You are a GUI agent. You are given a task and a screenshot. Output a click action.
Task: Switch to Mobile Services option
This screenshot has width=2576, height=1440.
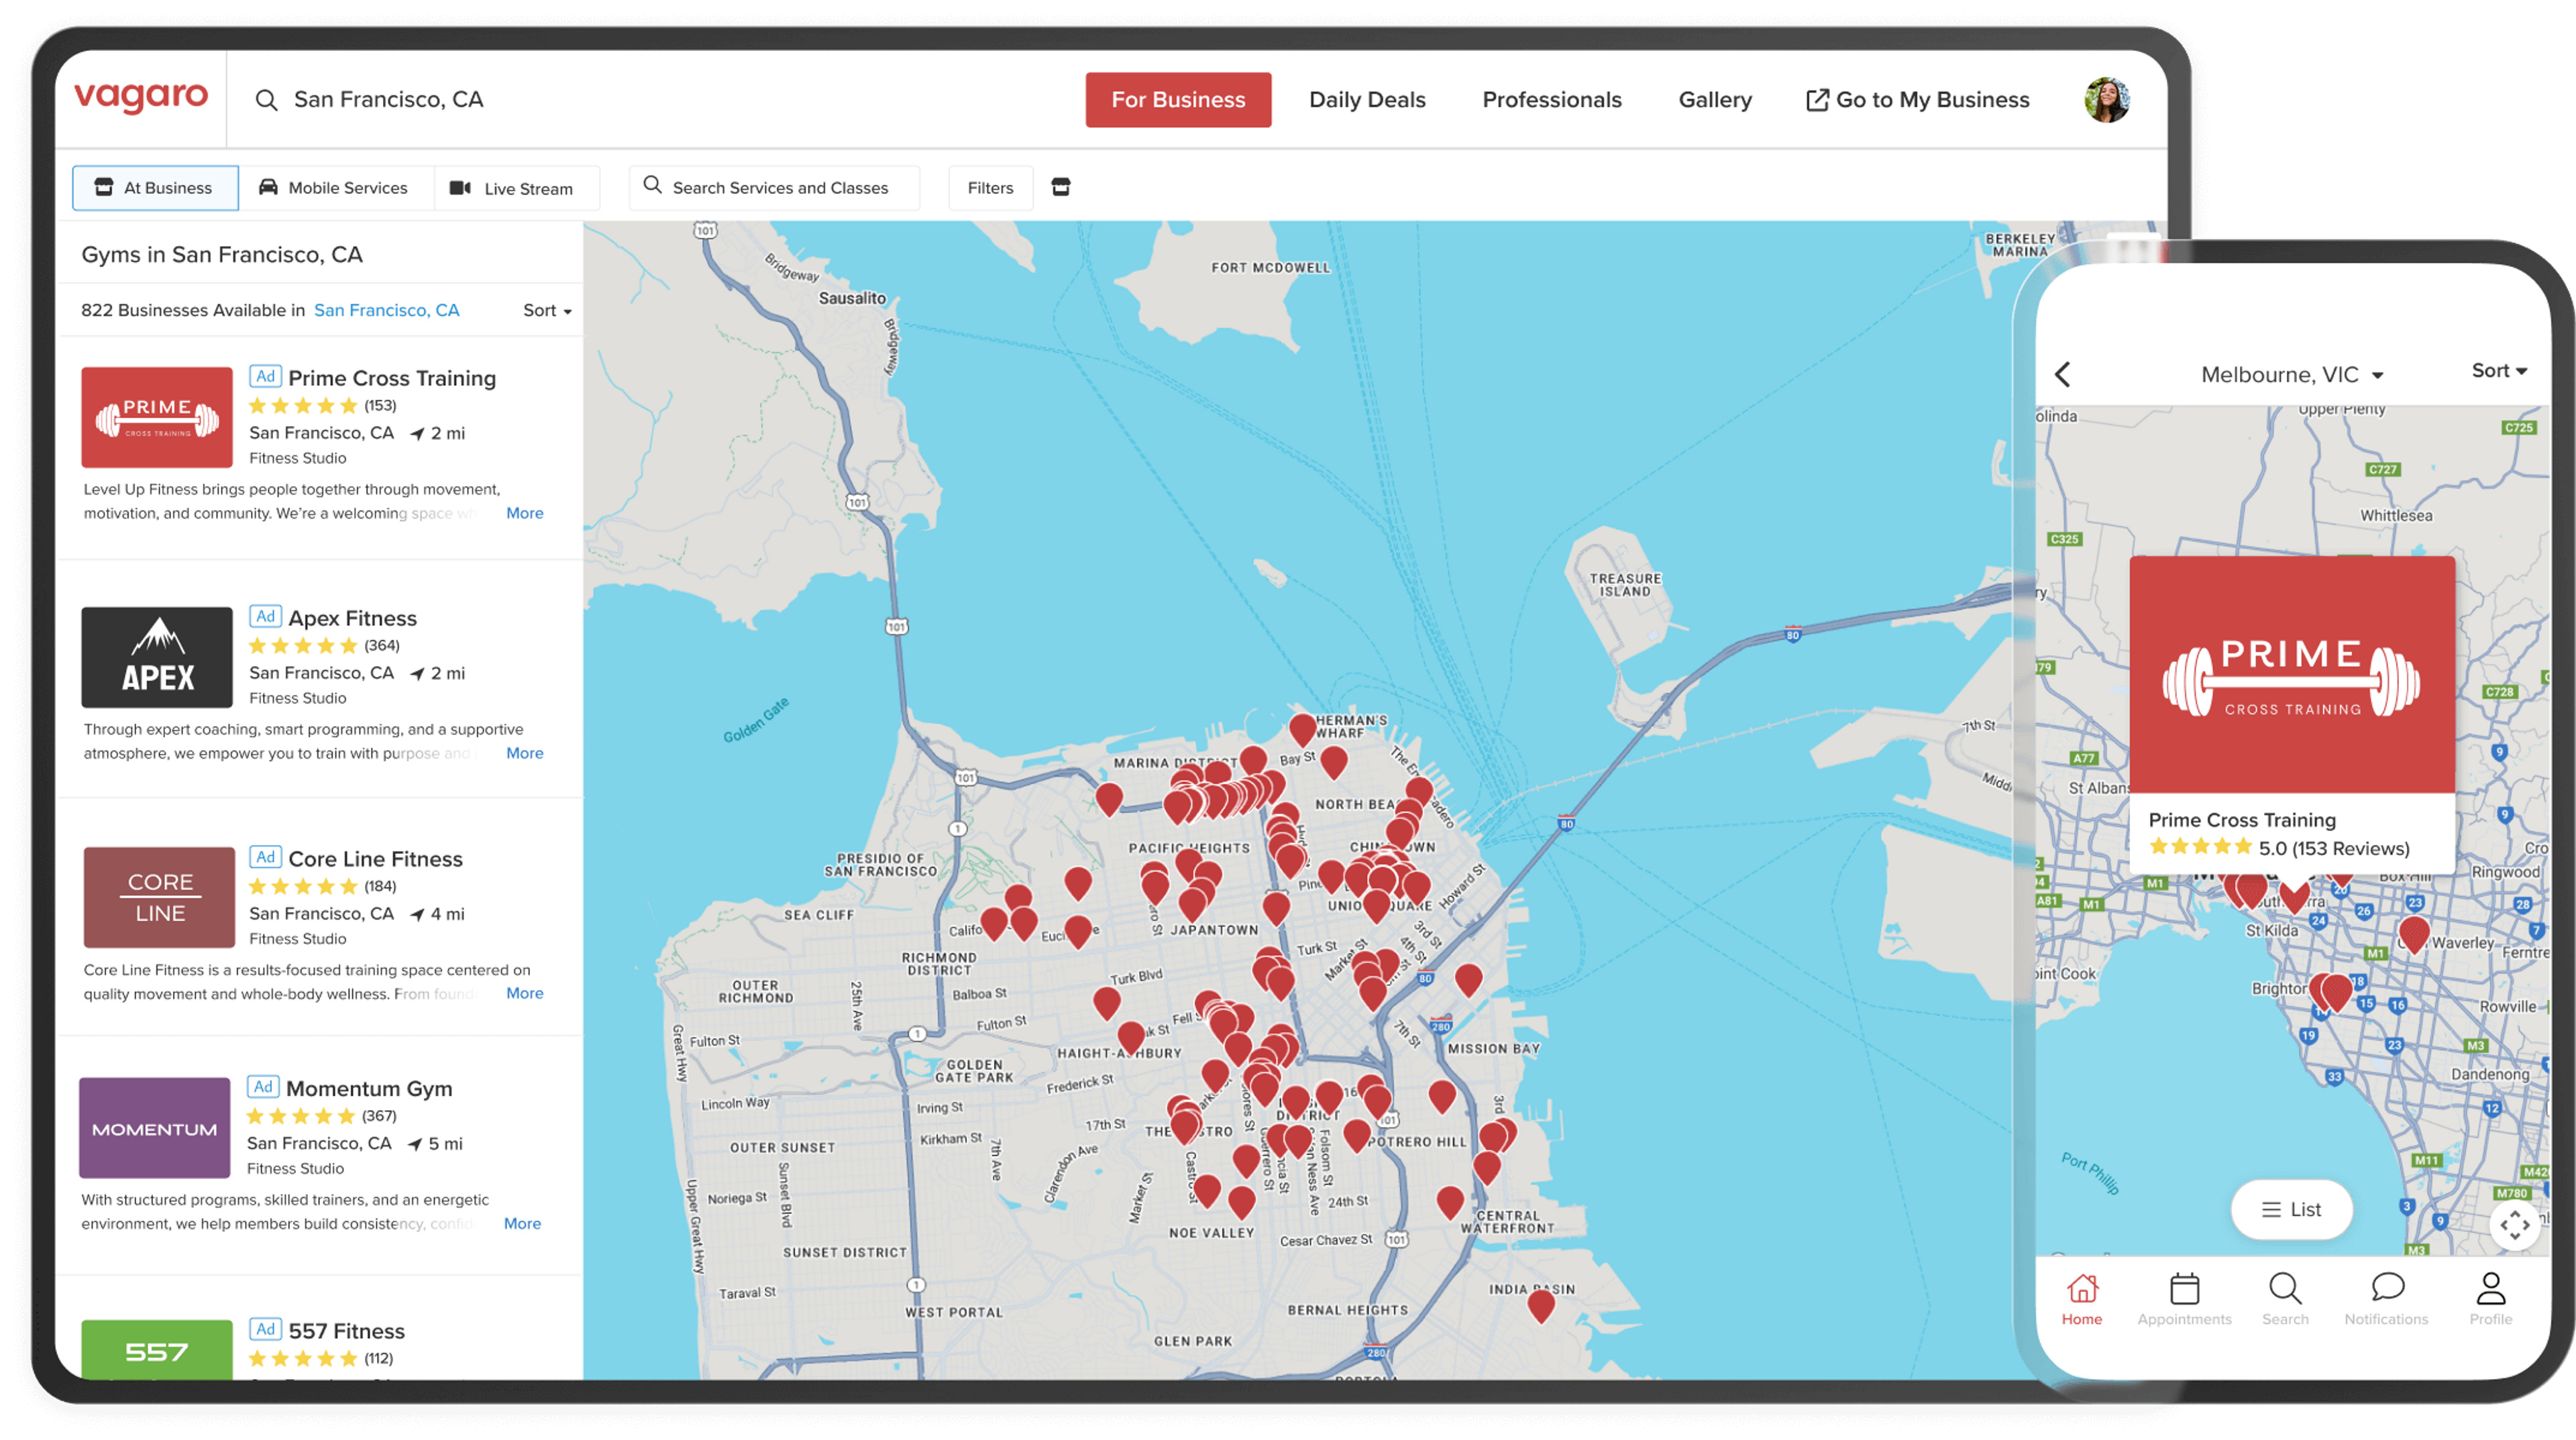click(x=335, y=188)
